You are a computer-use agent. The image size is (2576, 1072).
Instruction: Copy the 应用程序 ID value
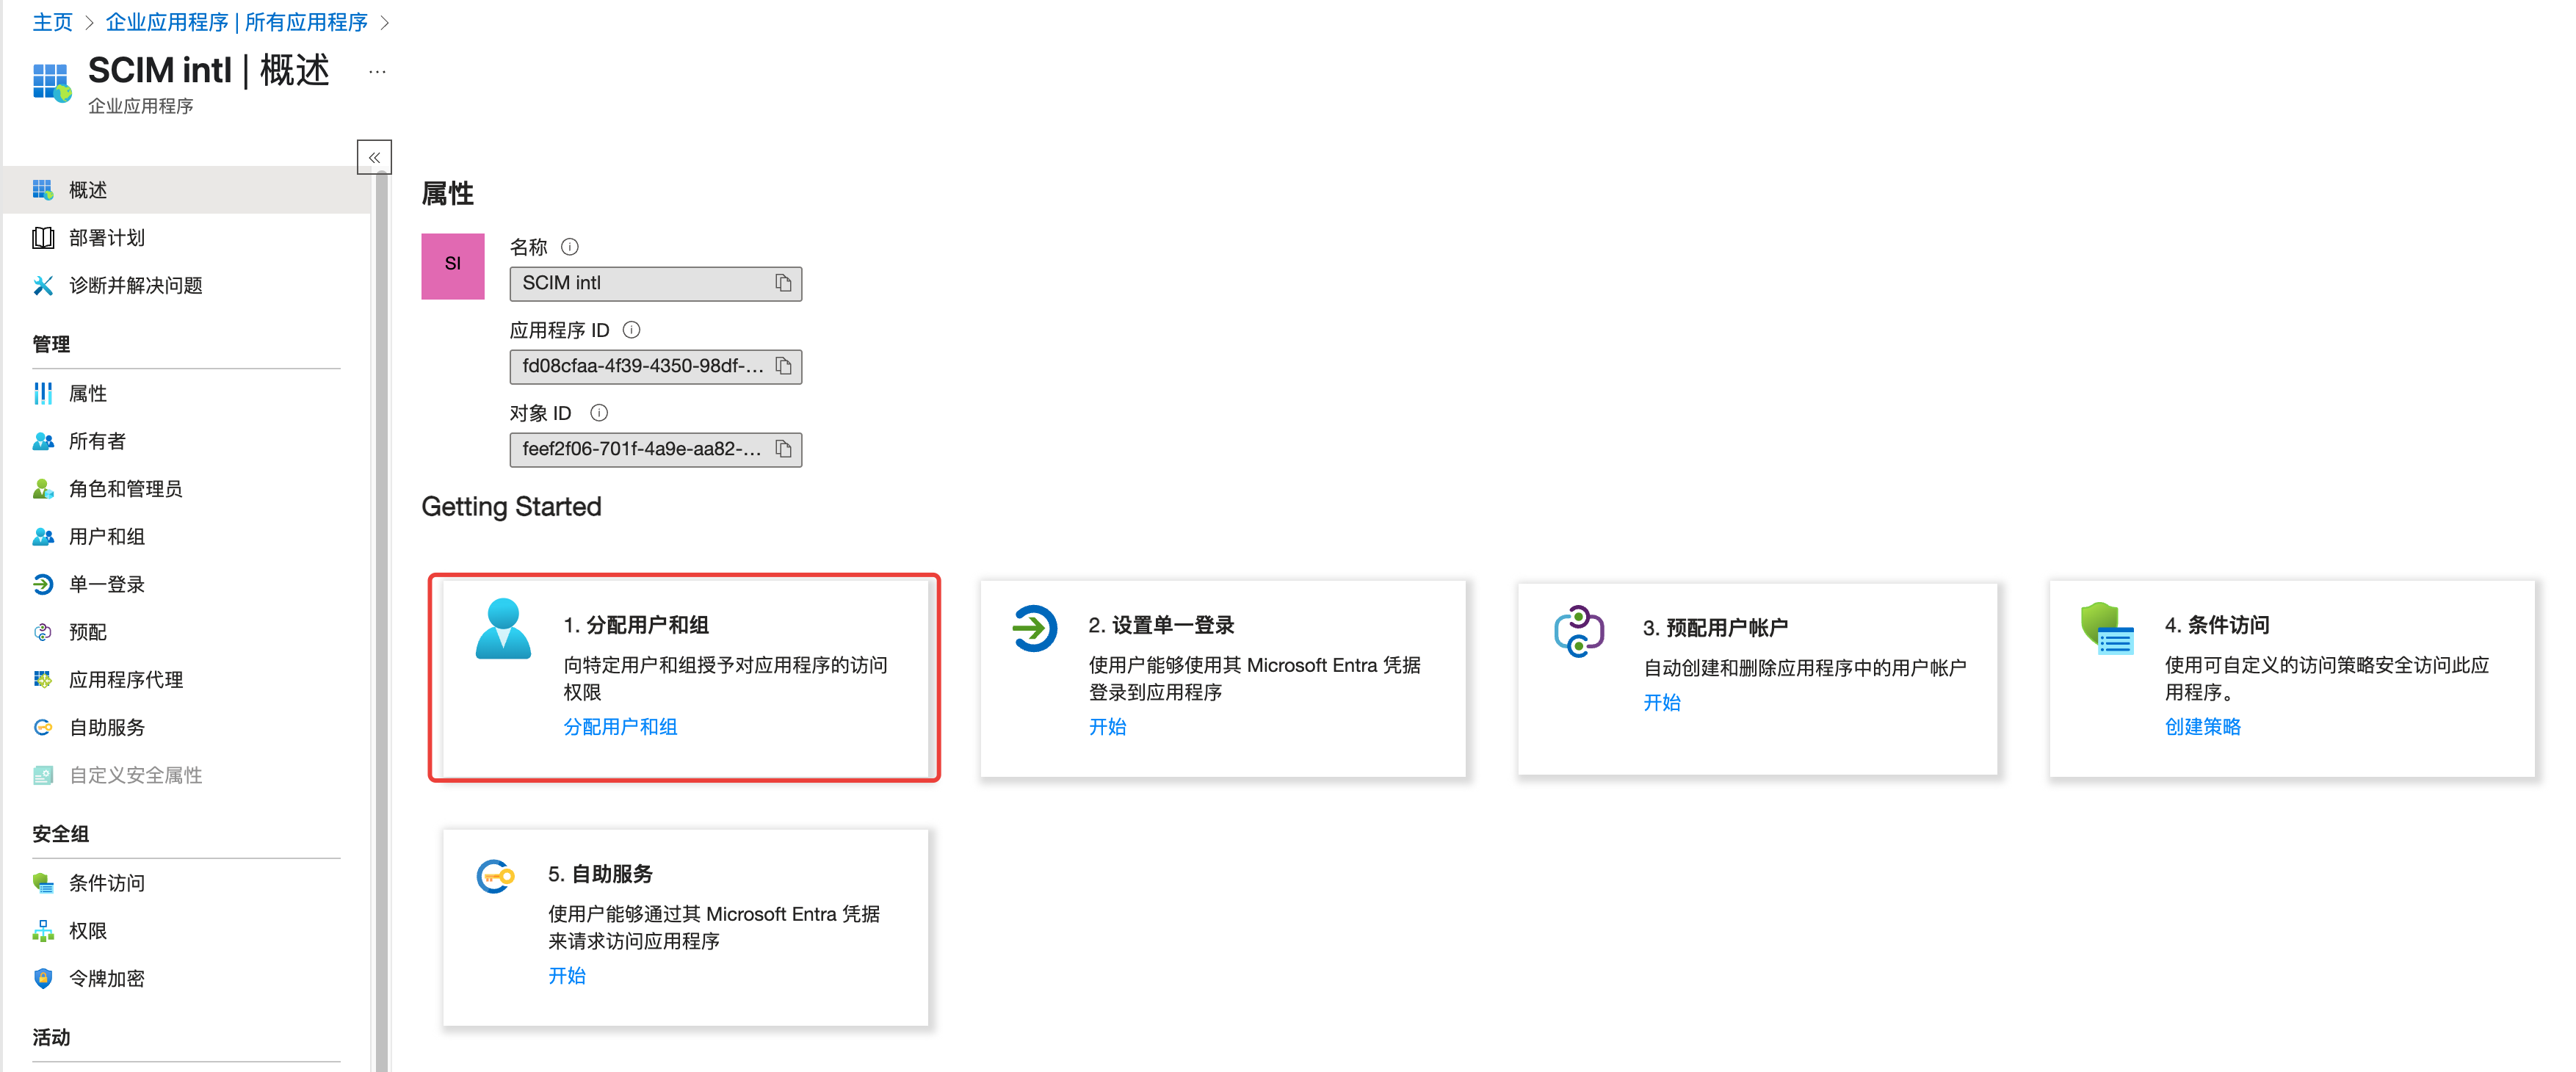tap(783, 366)
